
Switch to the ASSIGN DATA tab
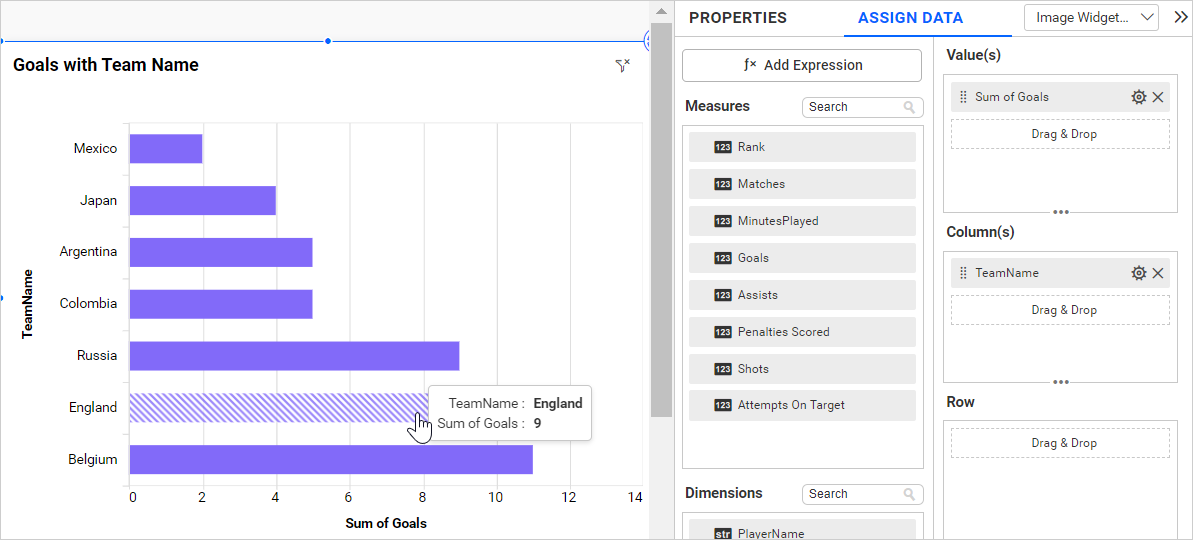point(910,18)
